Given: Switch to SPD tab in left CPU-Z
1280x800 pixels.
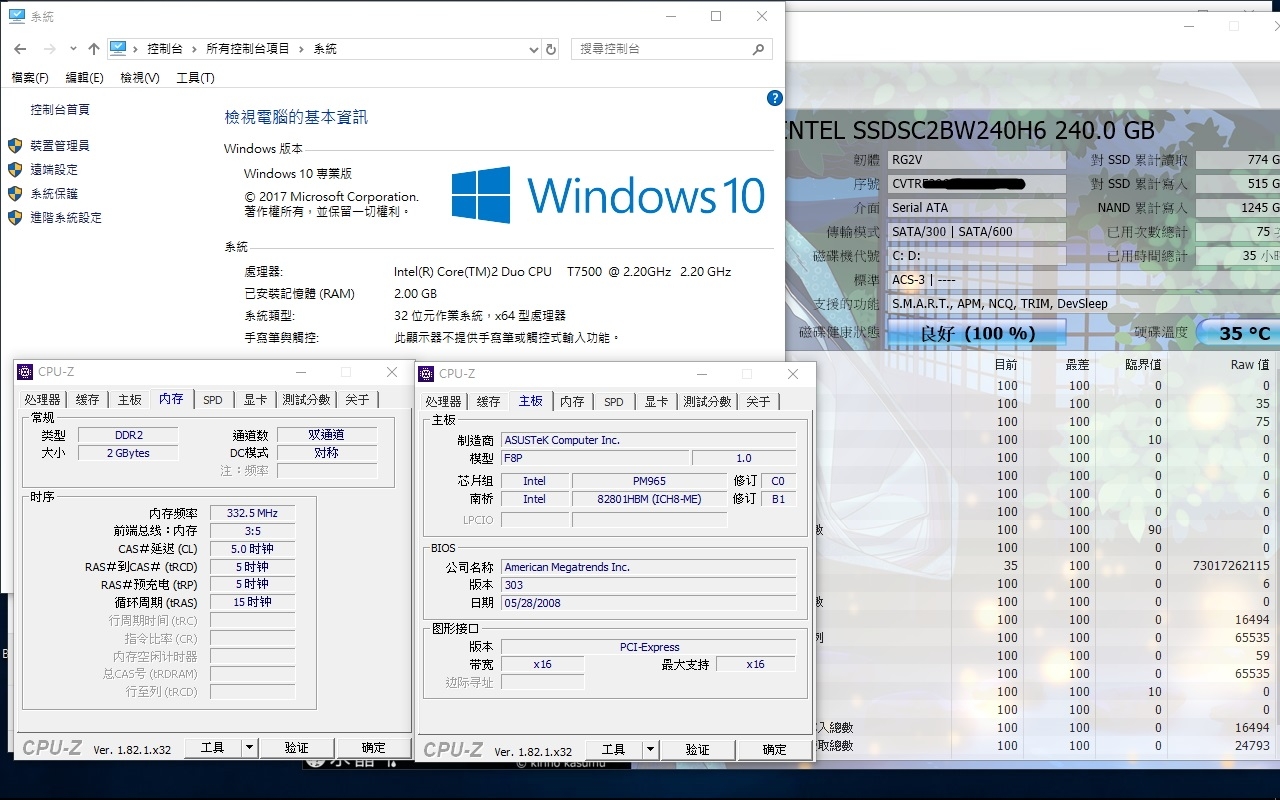Looking at the screenshot, I should tap(213, 399).
